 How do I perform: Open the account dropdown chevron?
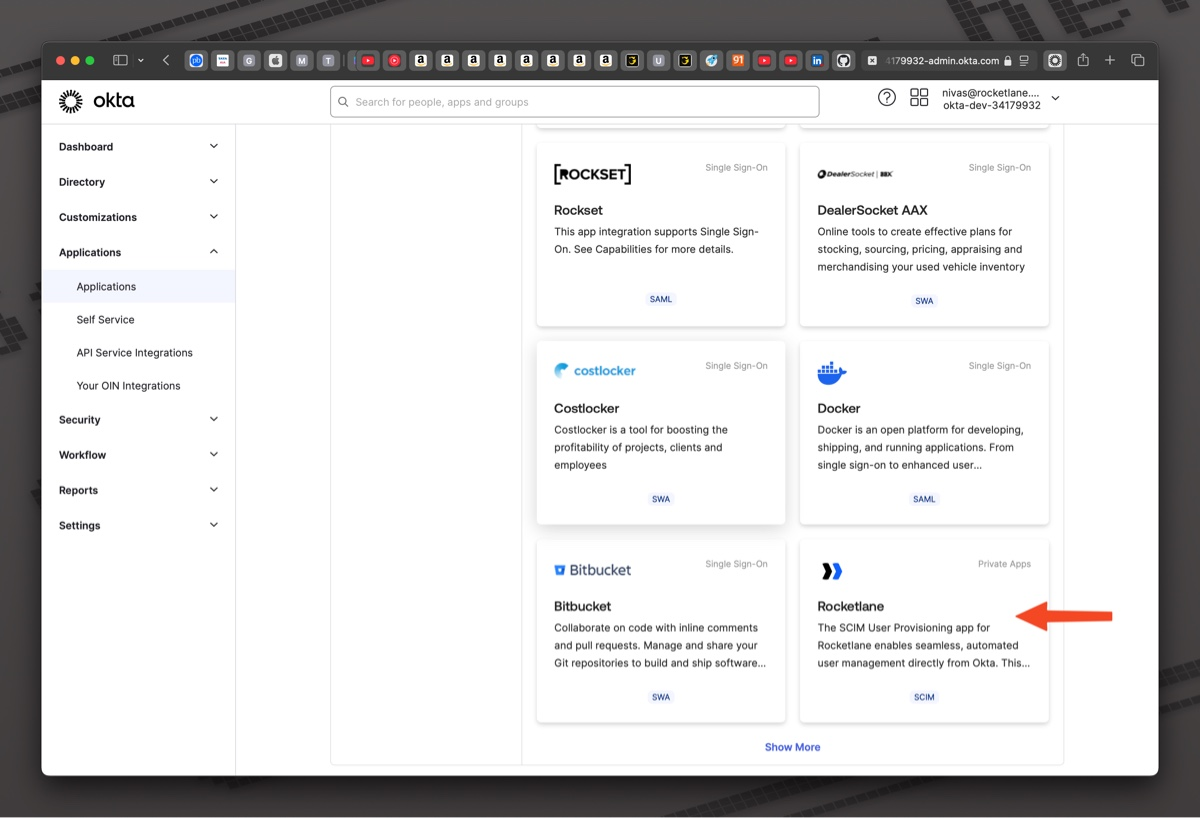tap(1055, 98)
